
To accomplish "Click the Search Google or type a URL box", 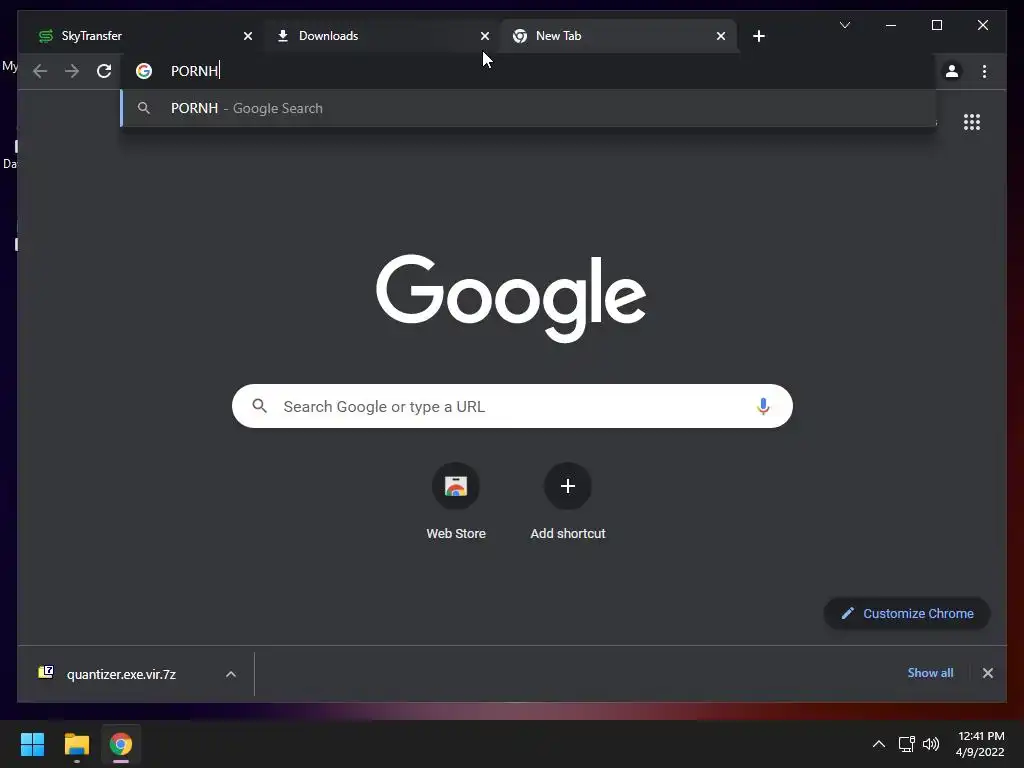I will click(512, 406).
